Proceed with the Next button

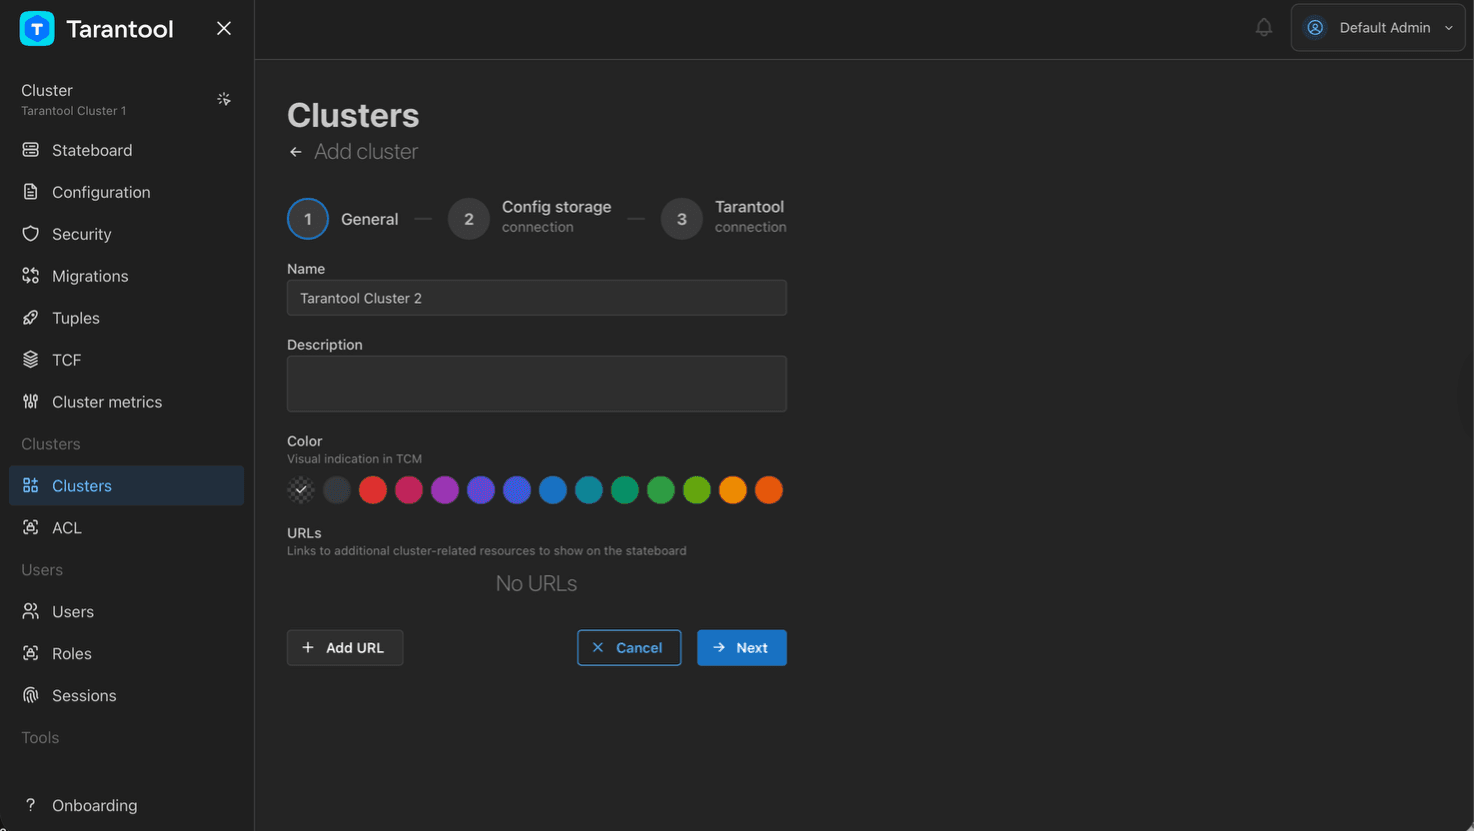tap(742, 648)
